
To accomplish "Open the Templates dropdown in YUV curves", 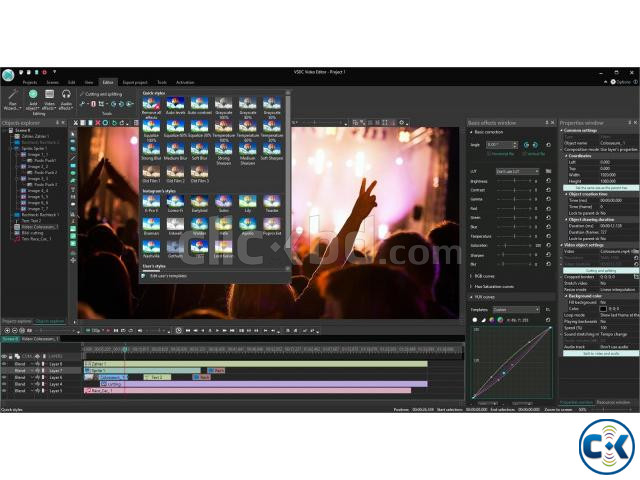I will click(x=516, y=310).
